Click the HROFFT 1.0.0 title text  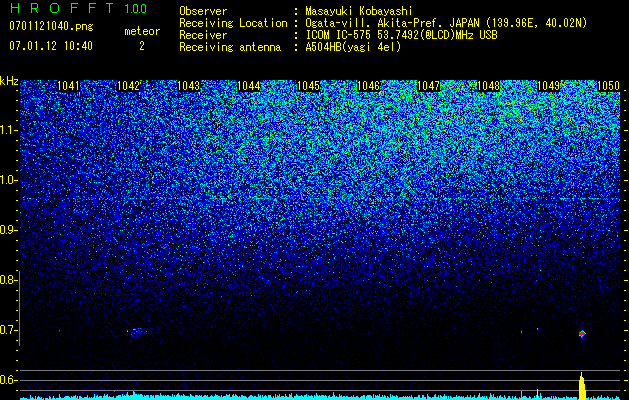(x=79, y=8)
